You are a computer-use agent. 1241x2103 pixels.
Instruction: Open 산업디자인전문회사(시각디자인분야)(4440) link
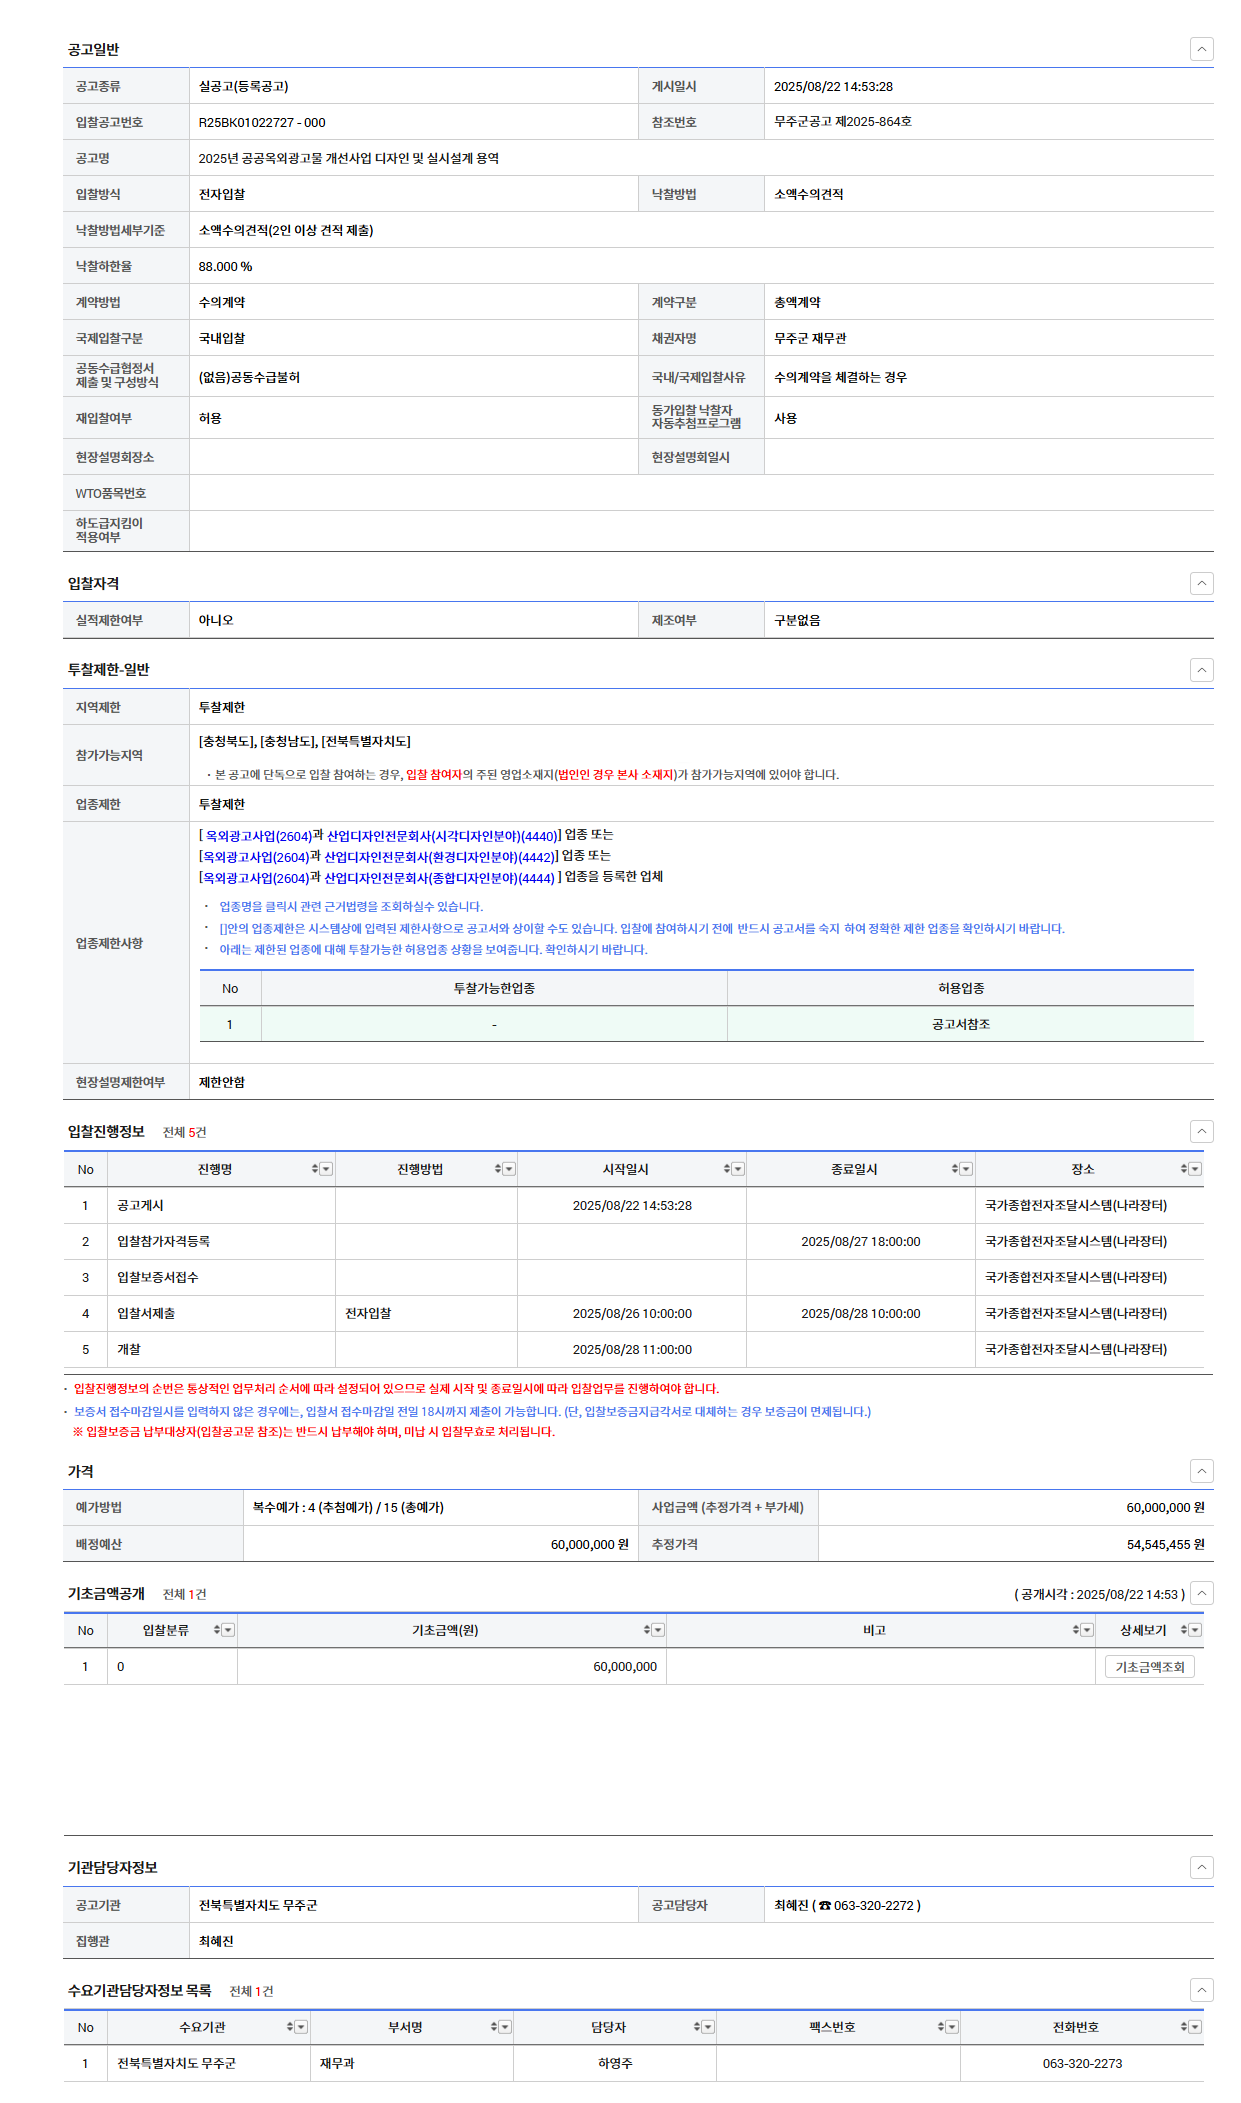442,836
